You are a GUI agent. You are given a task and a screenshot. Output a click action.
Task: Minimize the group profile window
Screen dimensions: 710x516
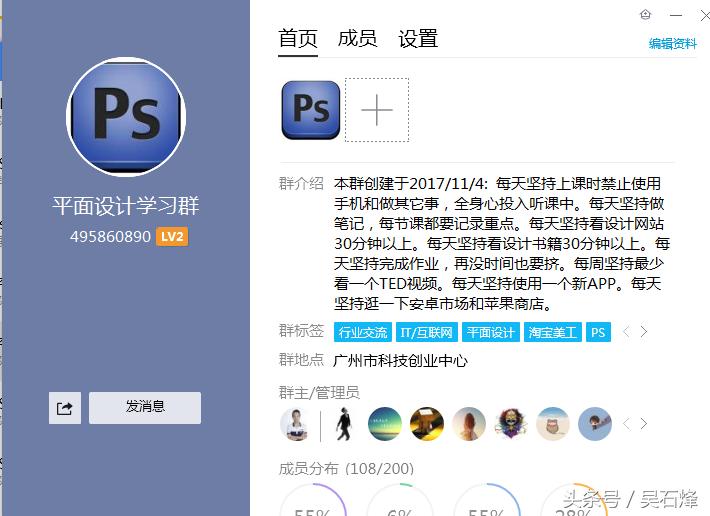pos(676,15)
